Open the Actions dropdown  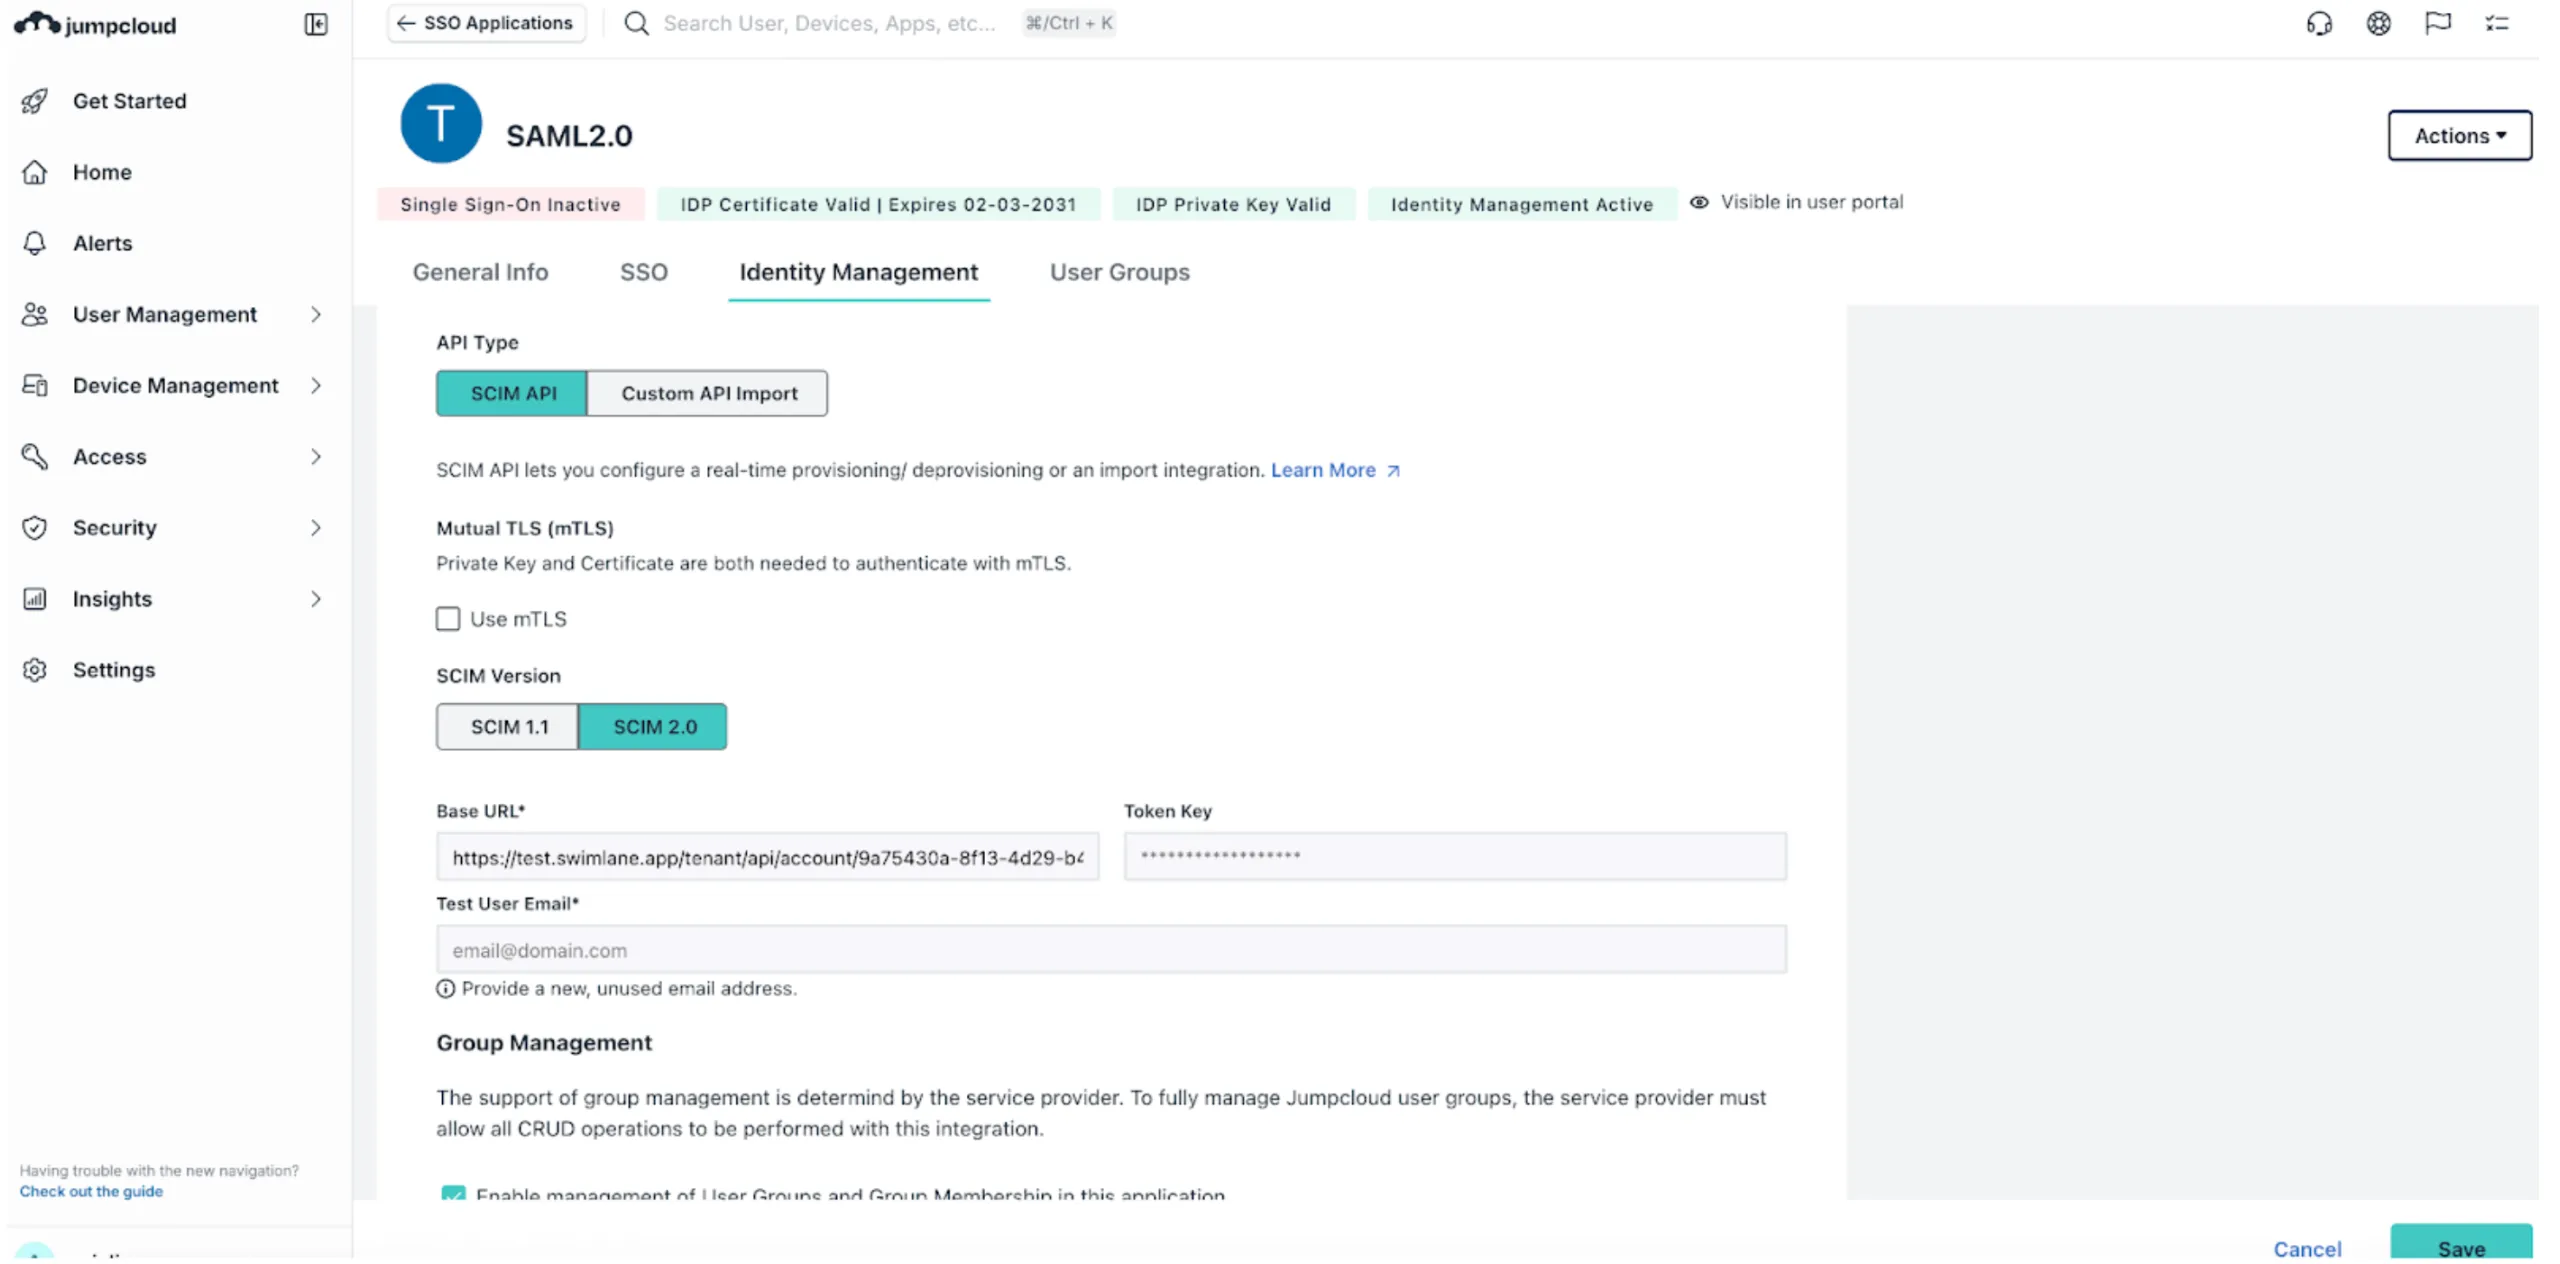click(x=2459, y=135)
